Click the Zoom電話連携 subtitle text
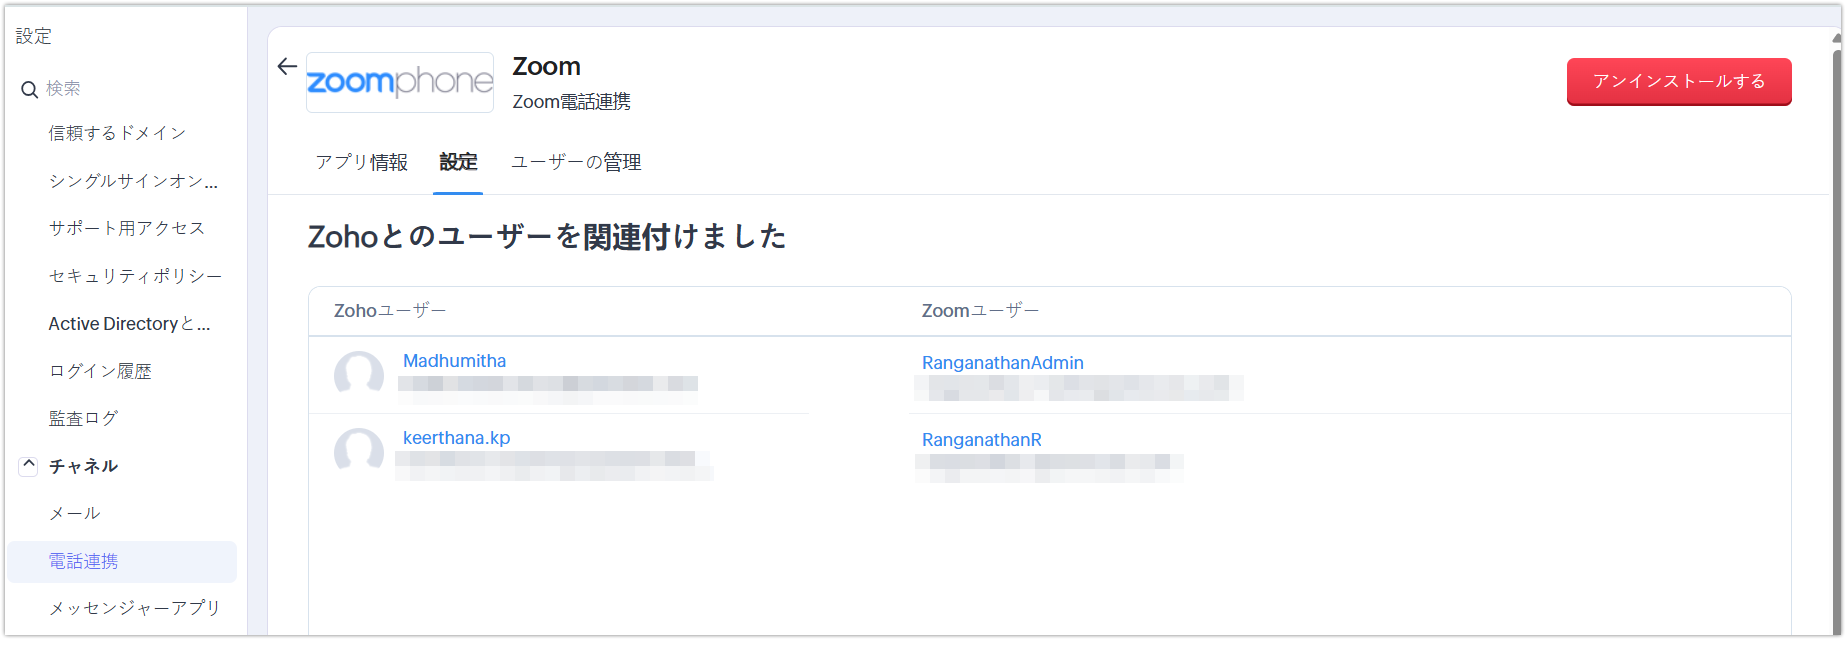The width and height of the screenshot is (1846, 670). [571, 102]
